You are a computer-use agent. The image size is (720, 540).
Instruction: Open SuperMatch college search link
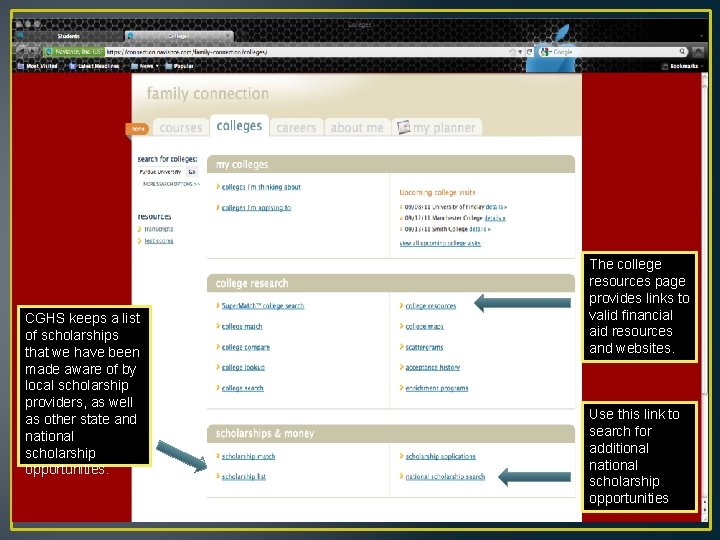pos(263,306)
